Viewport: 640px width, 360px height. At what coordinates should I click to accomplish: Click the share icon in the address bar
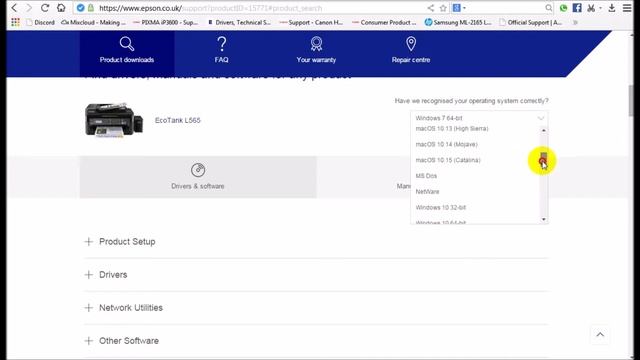[x=431, y=8]
